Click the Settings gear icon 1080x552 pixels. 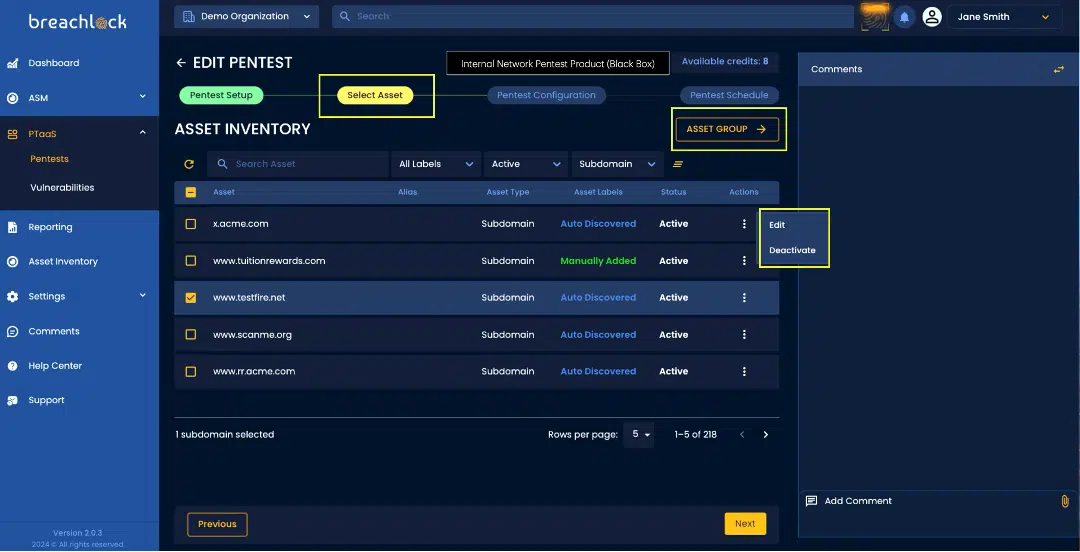tap(12, 296)
